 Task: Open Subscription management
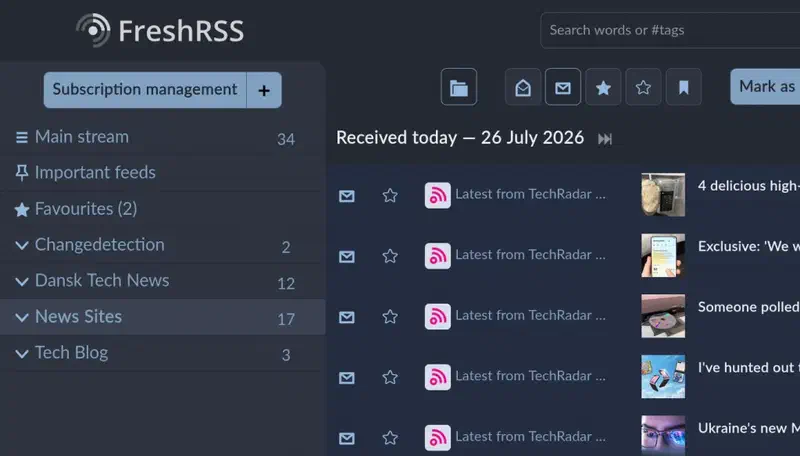pyautogui.click(x=145, y=90)
